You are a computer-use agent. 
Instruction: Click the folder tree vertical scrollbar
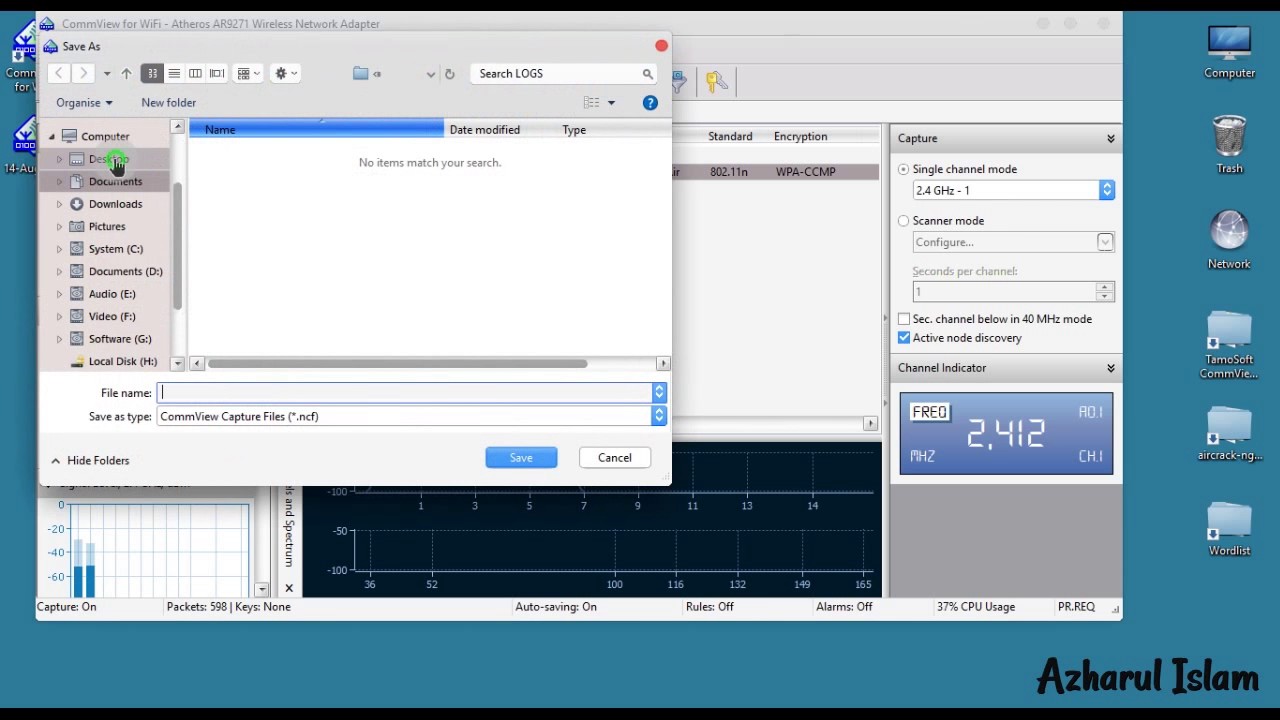click(177, 245)
